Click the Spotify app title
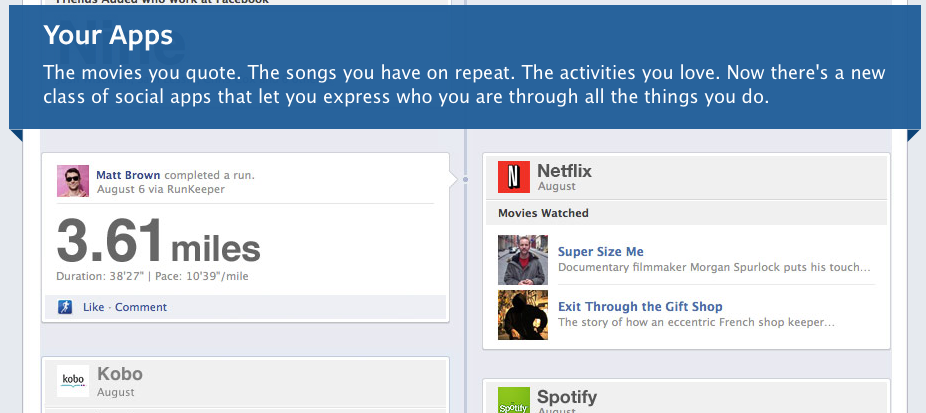 (567, 397)
